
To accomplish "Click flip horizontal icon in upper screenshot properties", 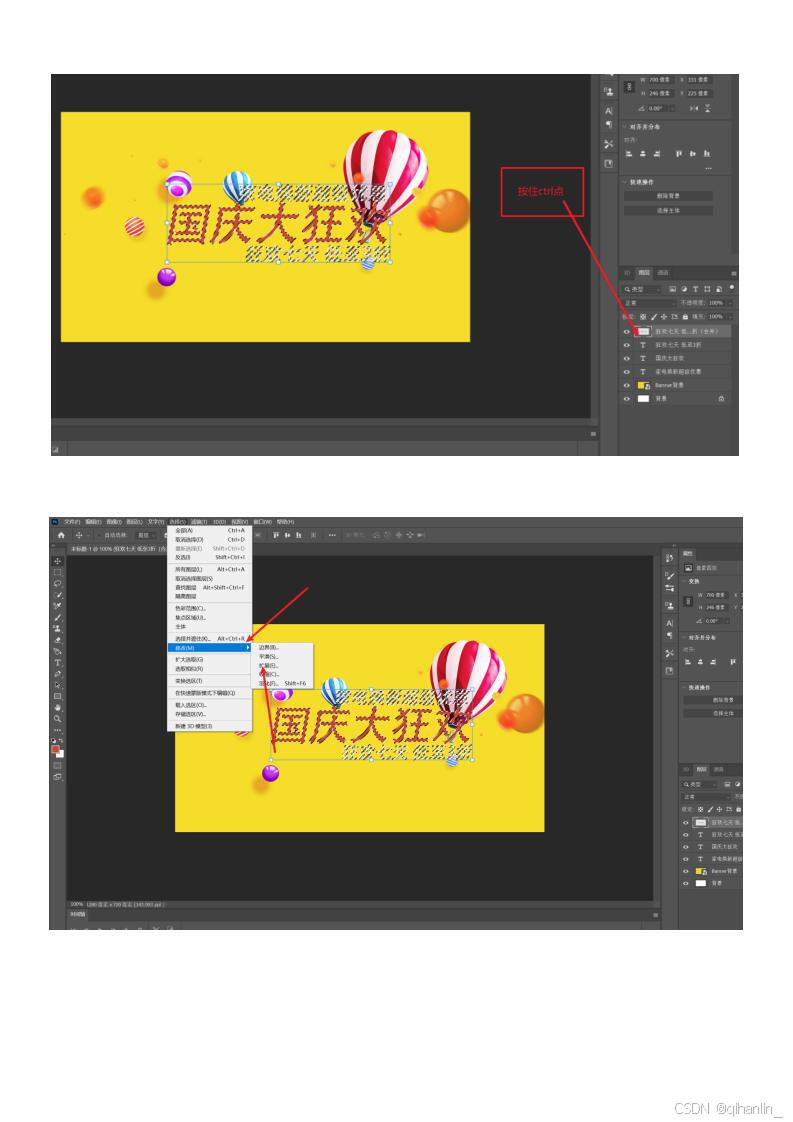I will pos(694,108).
